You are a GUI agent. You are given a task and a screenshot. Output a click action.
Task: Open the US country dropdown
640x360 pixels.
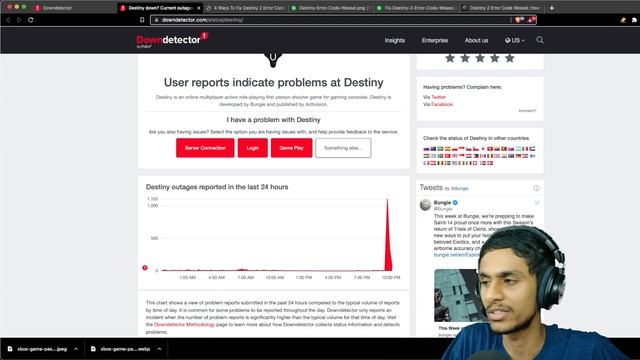point(515,40)
